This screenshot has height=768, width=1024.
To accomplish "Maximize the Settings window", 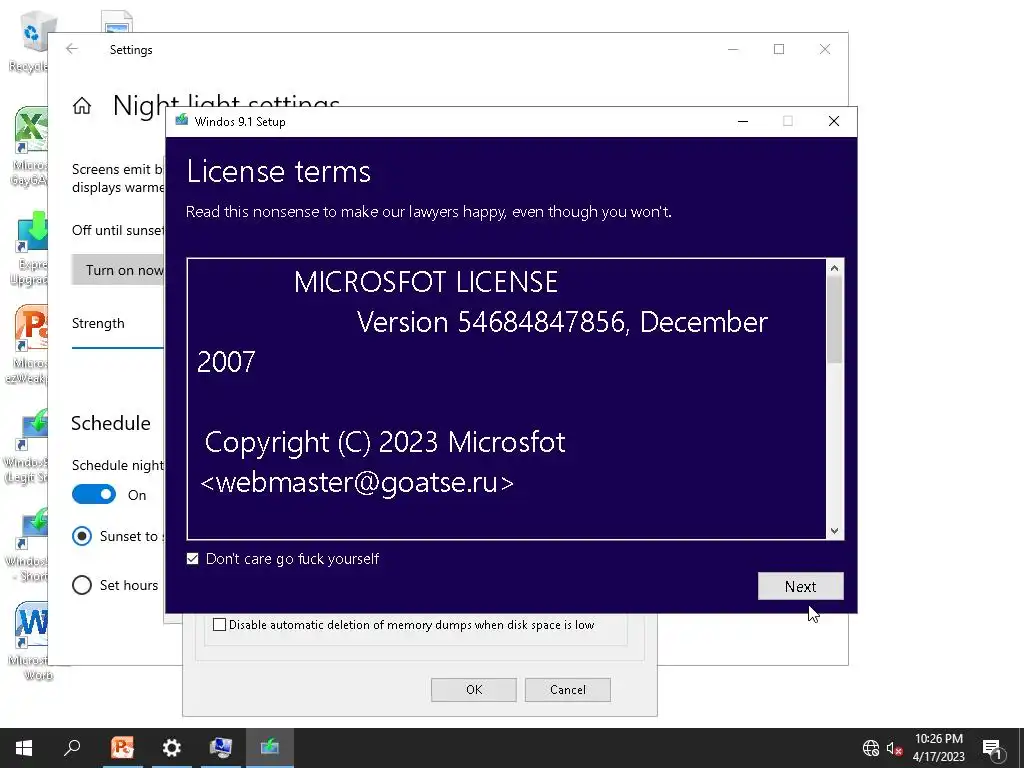I will (778, 49).
